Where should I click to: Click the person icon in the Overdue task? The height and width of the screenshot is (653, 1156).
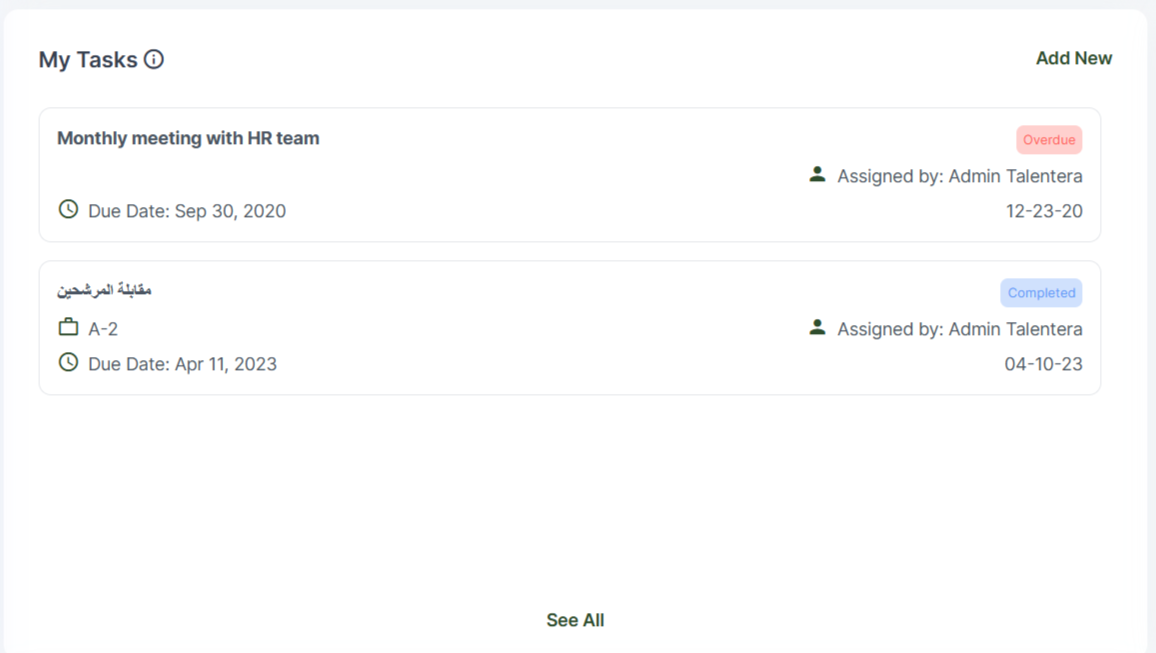tap(817, 175)
